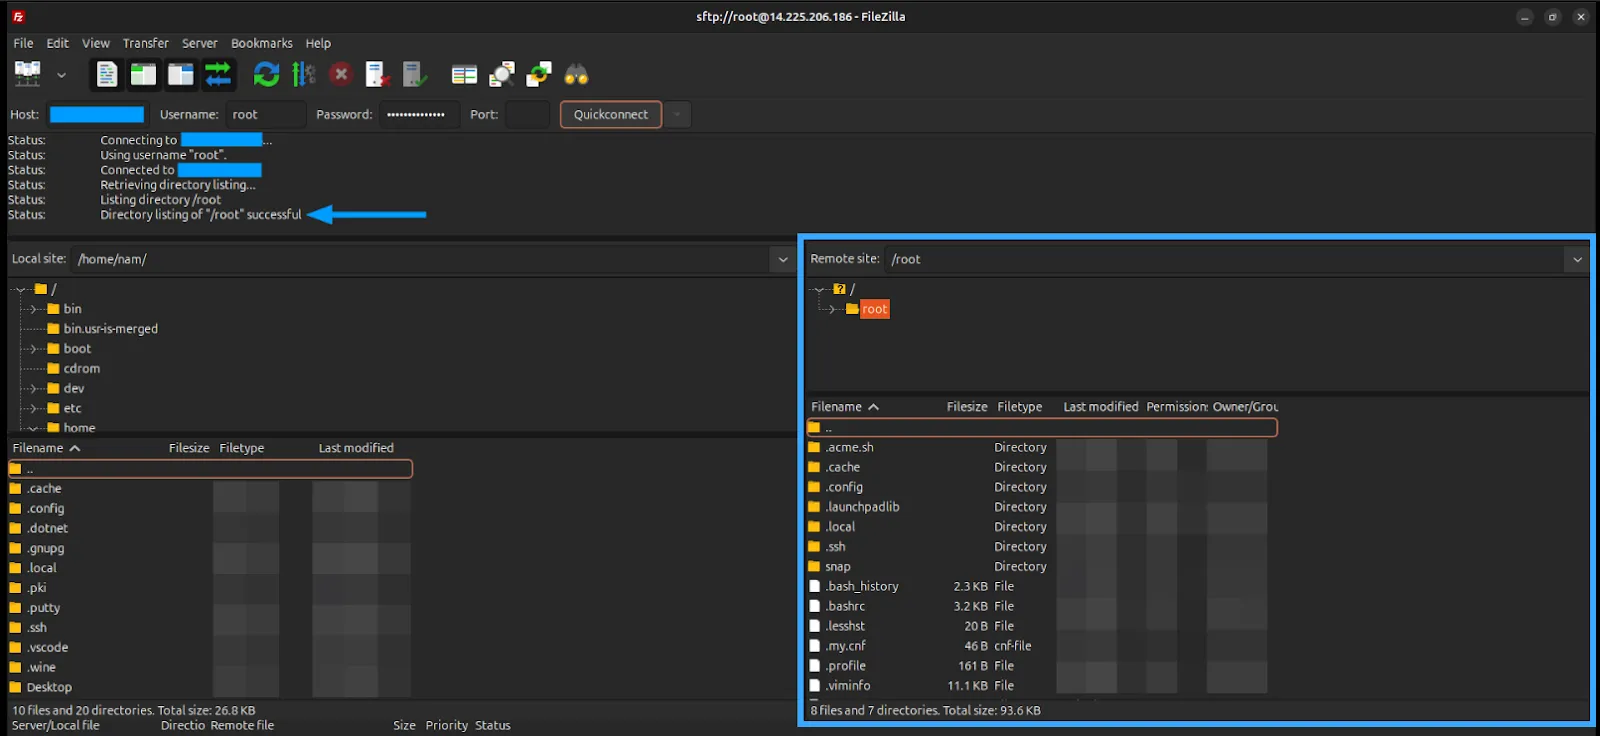The image size is (1600, 736).
Task: Click the Process transfer queue icon
Action: [303, 74]
